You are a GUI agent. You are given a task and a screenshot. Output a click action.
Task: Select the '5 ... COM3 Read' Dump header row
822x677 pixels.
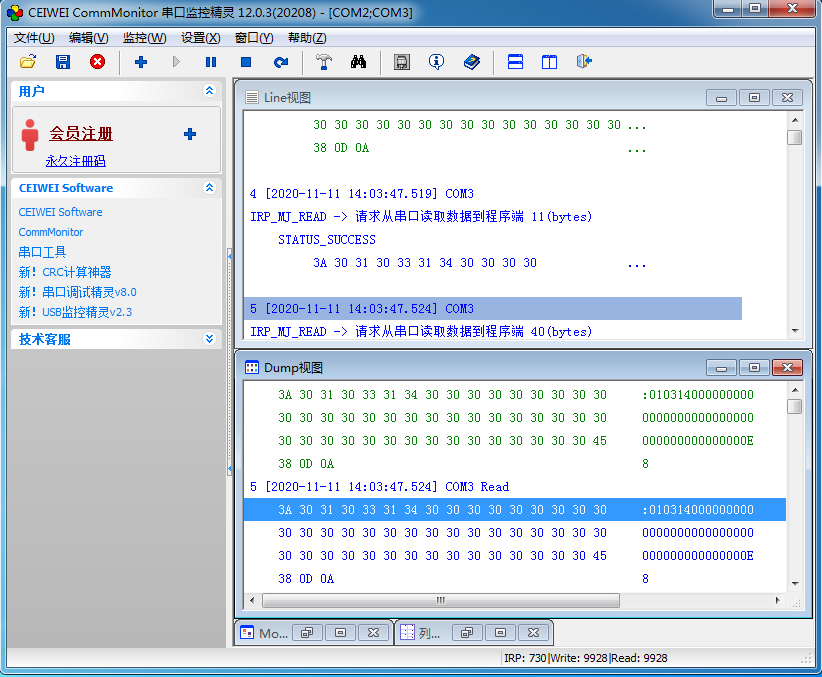[x=380, y=487]
